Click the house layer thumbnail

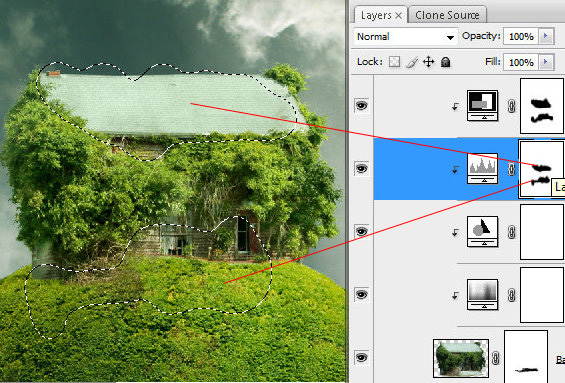click(x=461, y=358)
